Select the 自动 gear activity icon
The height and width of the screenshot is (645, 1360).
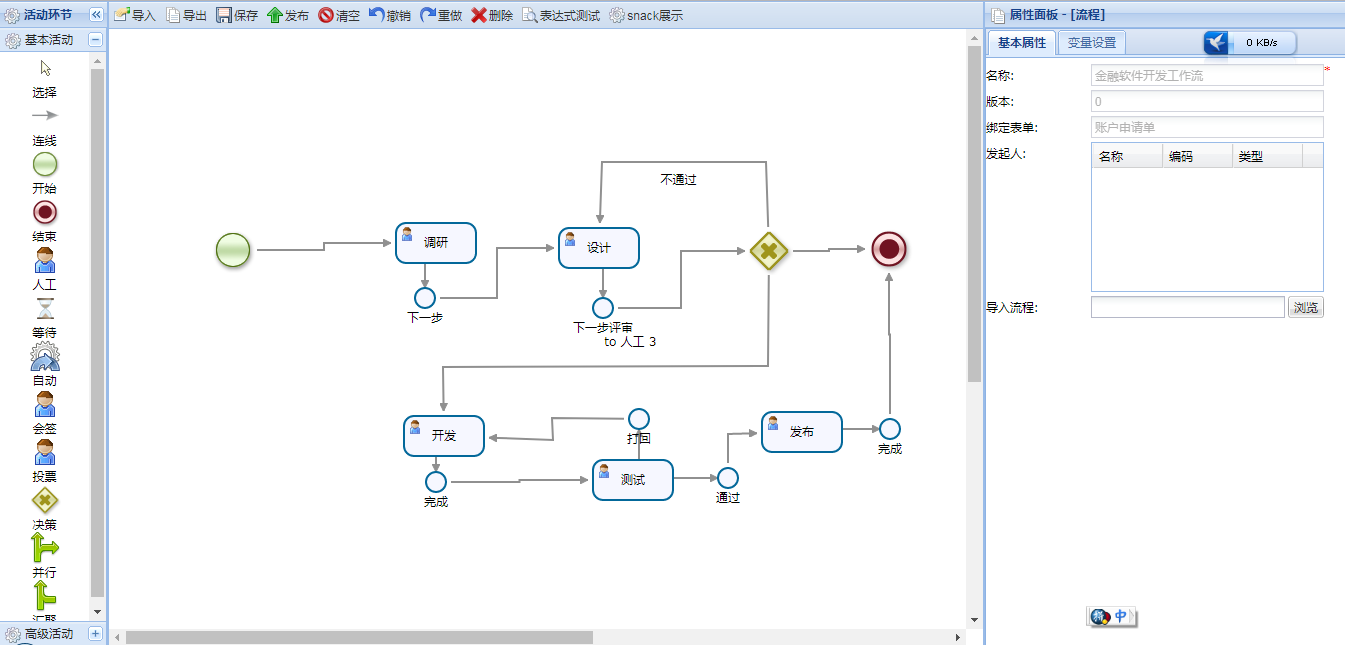[x=45, y=356]
